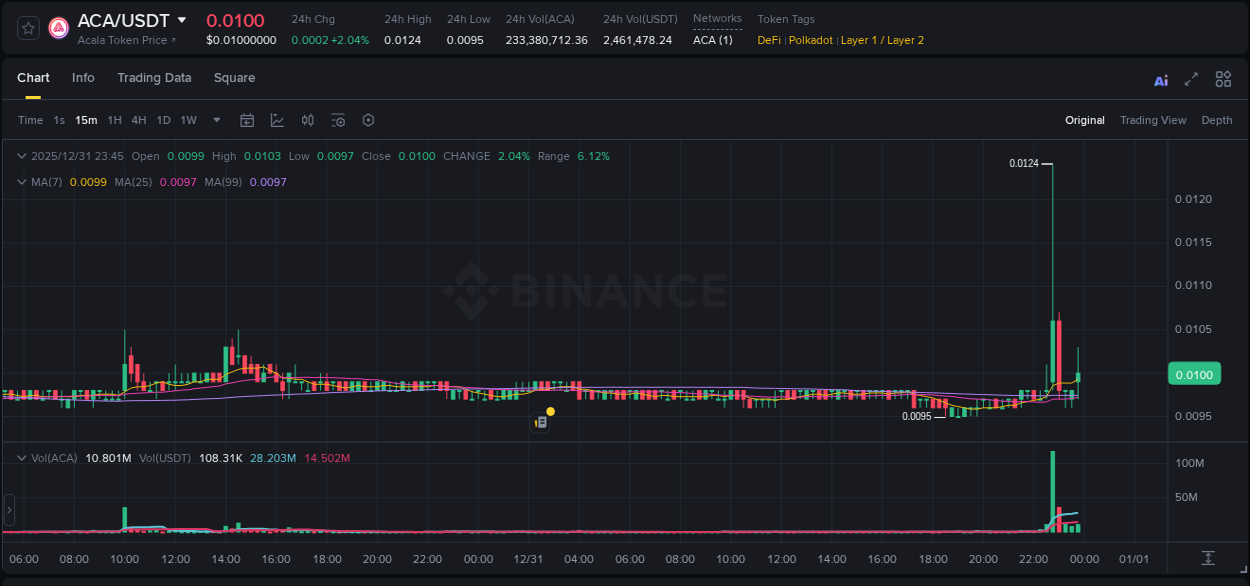Collapse the Vol(ACA) volume panel
1250x586 pixels.
pyautogui.click(x=21, y=457)
